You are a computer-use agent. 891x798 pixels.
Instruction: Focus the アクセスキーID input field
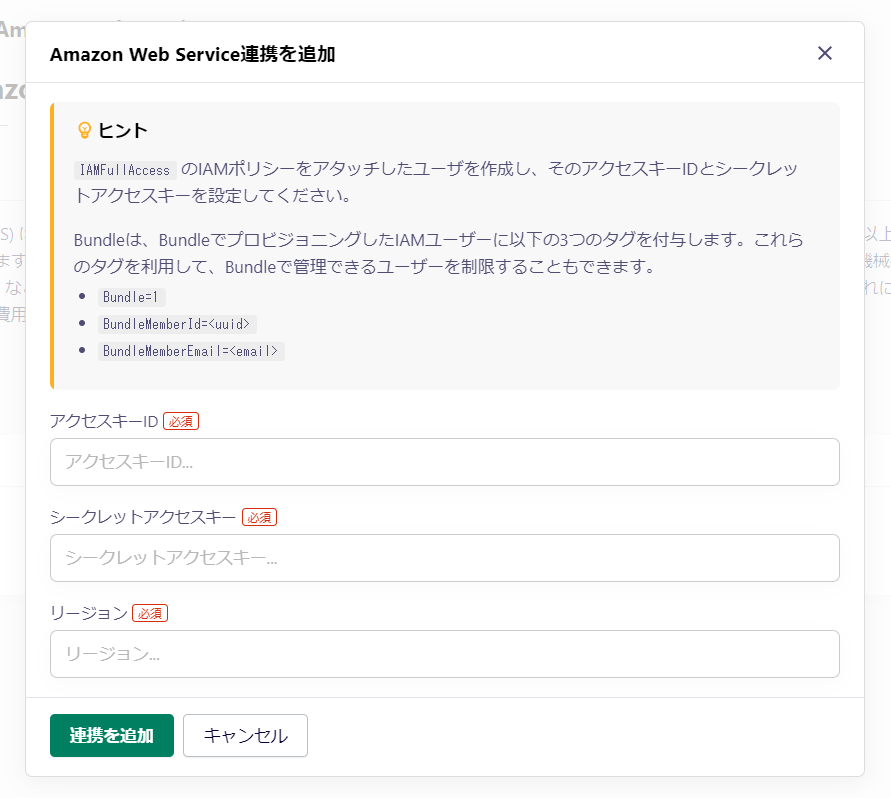tap(444, 462)
